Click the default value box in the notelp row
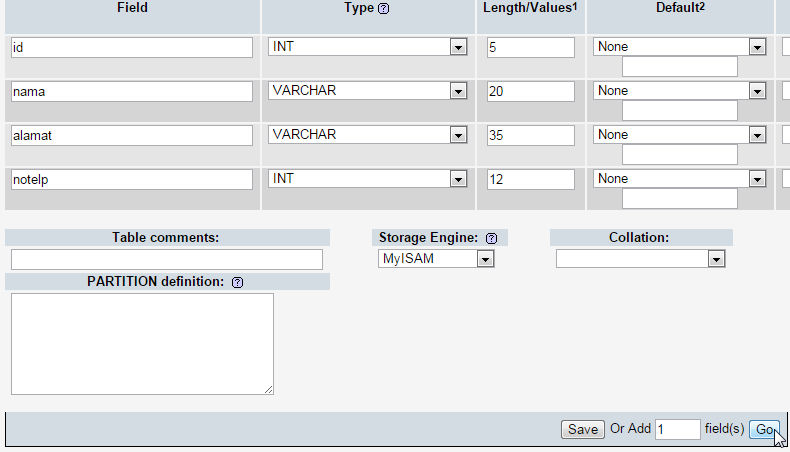 680,199
